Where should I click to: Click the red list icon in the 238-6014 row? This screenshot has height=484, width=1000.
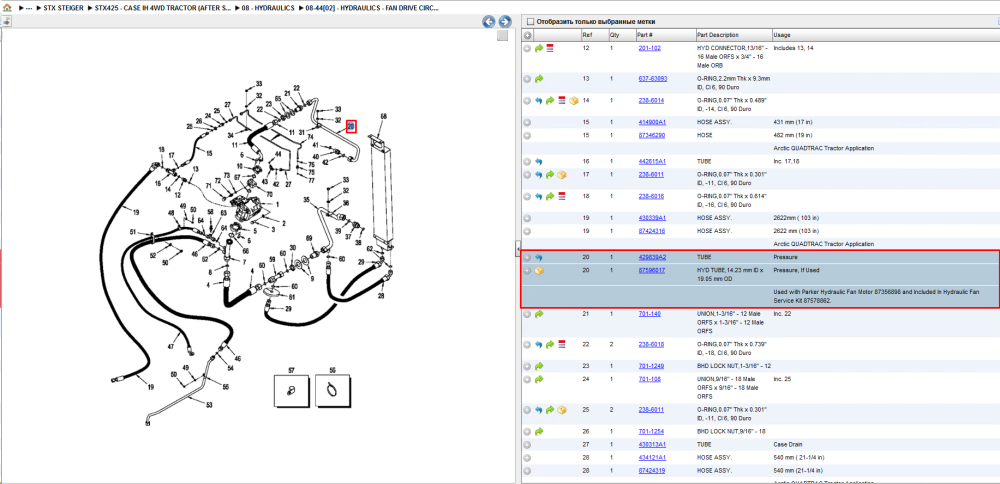tap(562, 100)
